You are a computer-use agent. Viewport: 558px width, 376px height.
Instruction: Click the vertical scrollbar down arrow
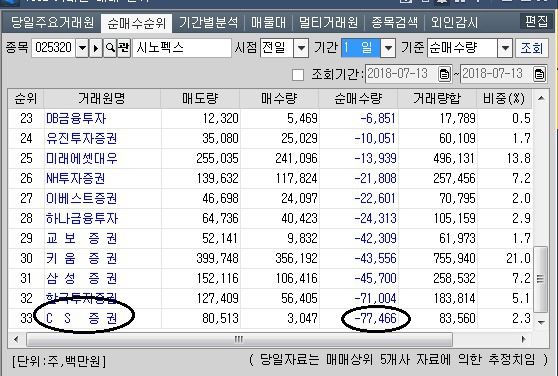point(541,322)
